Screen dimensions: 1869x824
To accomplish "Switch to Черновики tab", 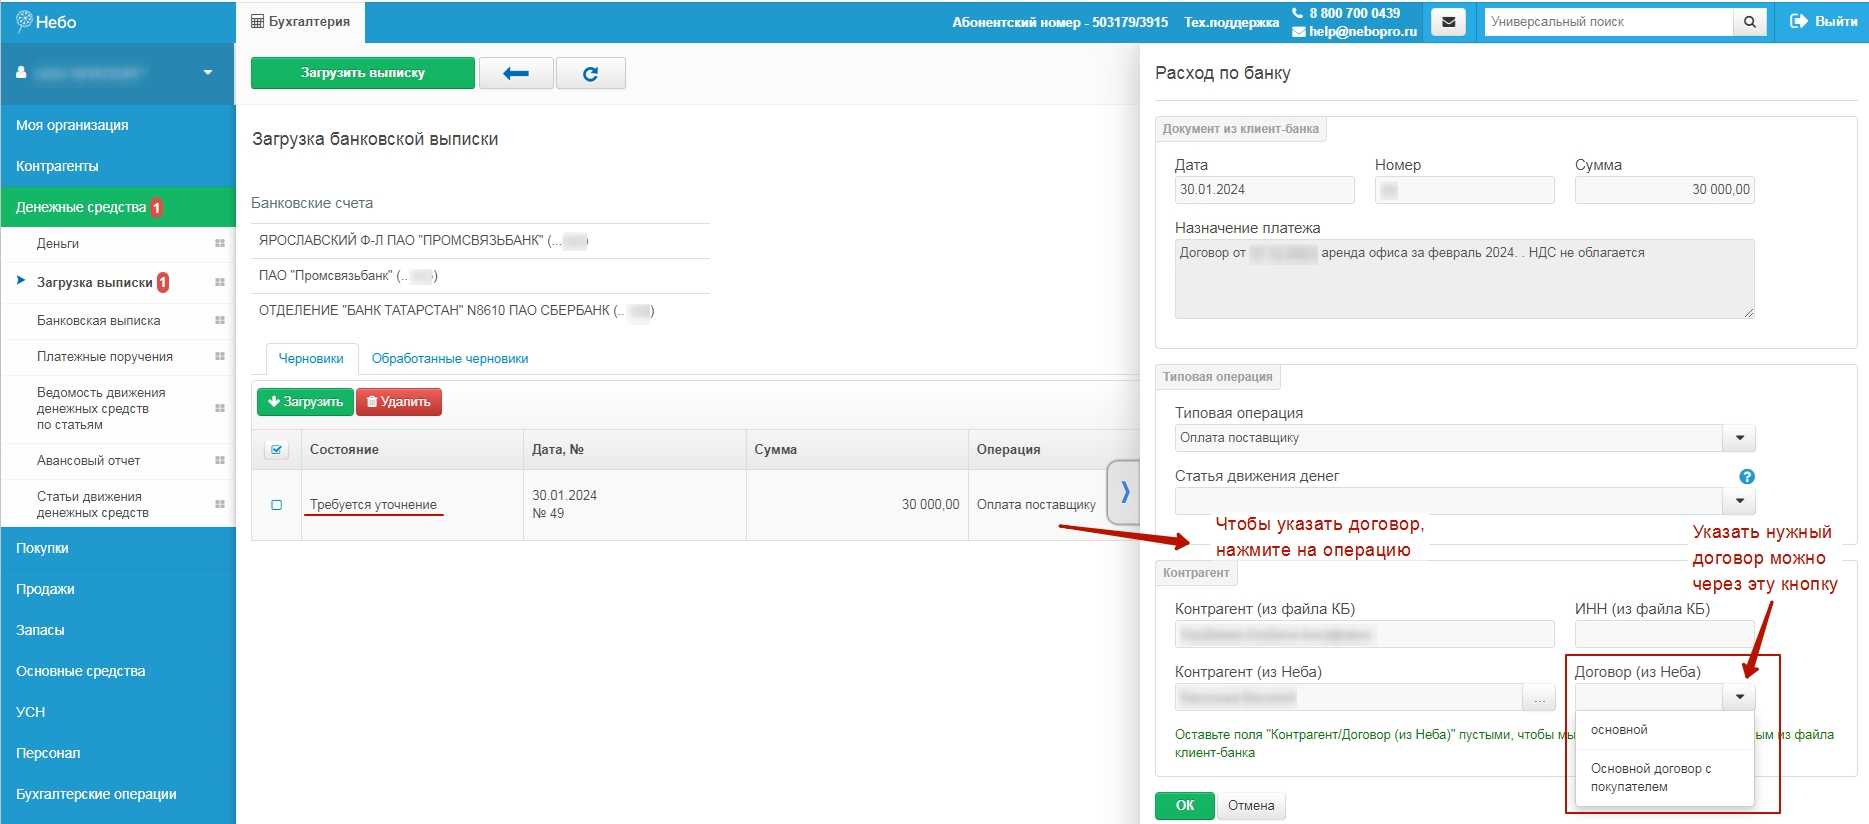I will tap(311, 358).
